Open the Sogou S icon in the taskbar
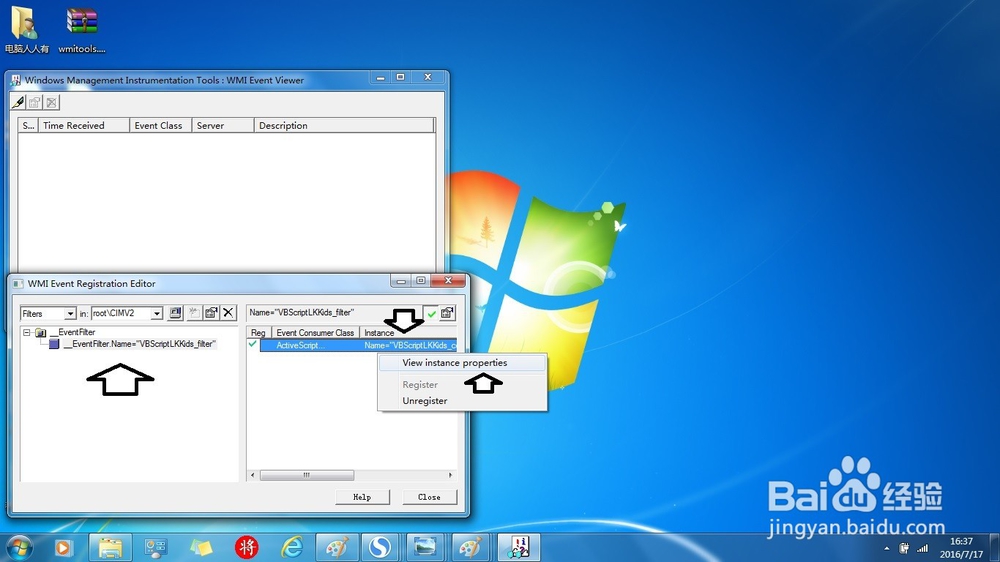Image resolution: width=1000 pixels, height=562 pixels. pyautogui.click(x=380, y=547)
